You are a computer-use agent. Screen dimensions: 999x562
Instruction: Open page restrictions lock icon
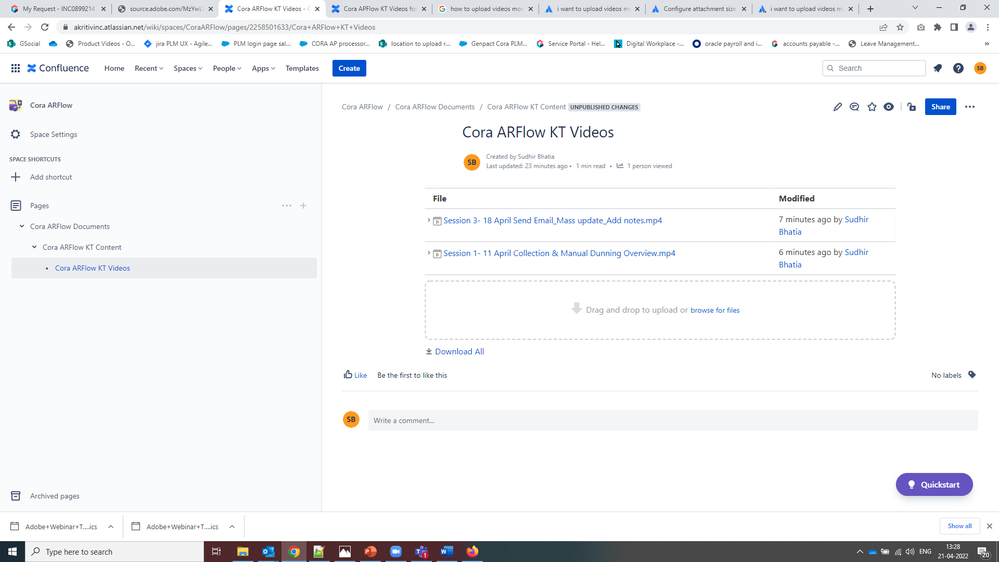[x=912, y=107]
